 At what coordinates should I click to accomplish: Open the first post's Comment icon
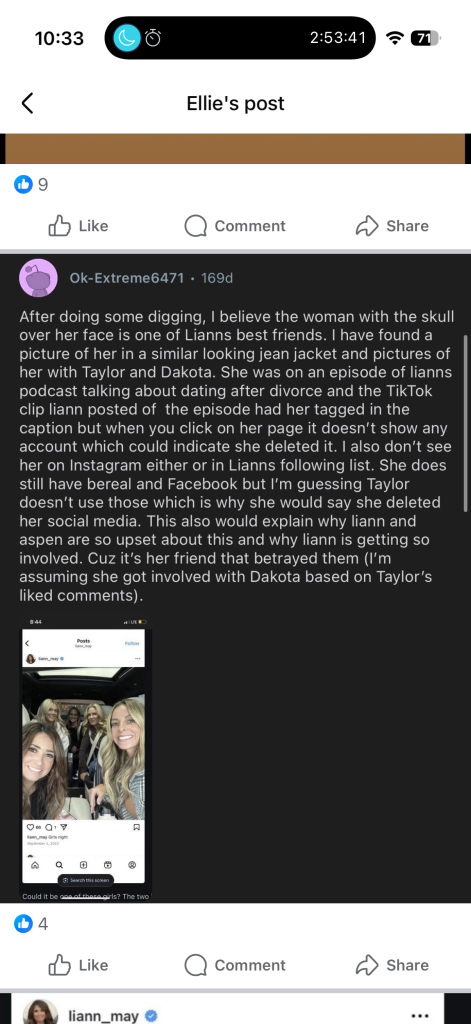235,226
